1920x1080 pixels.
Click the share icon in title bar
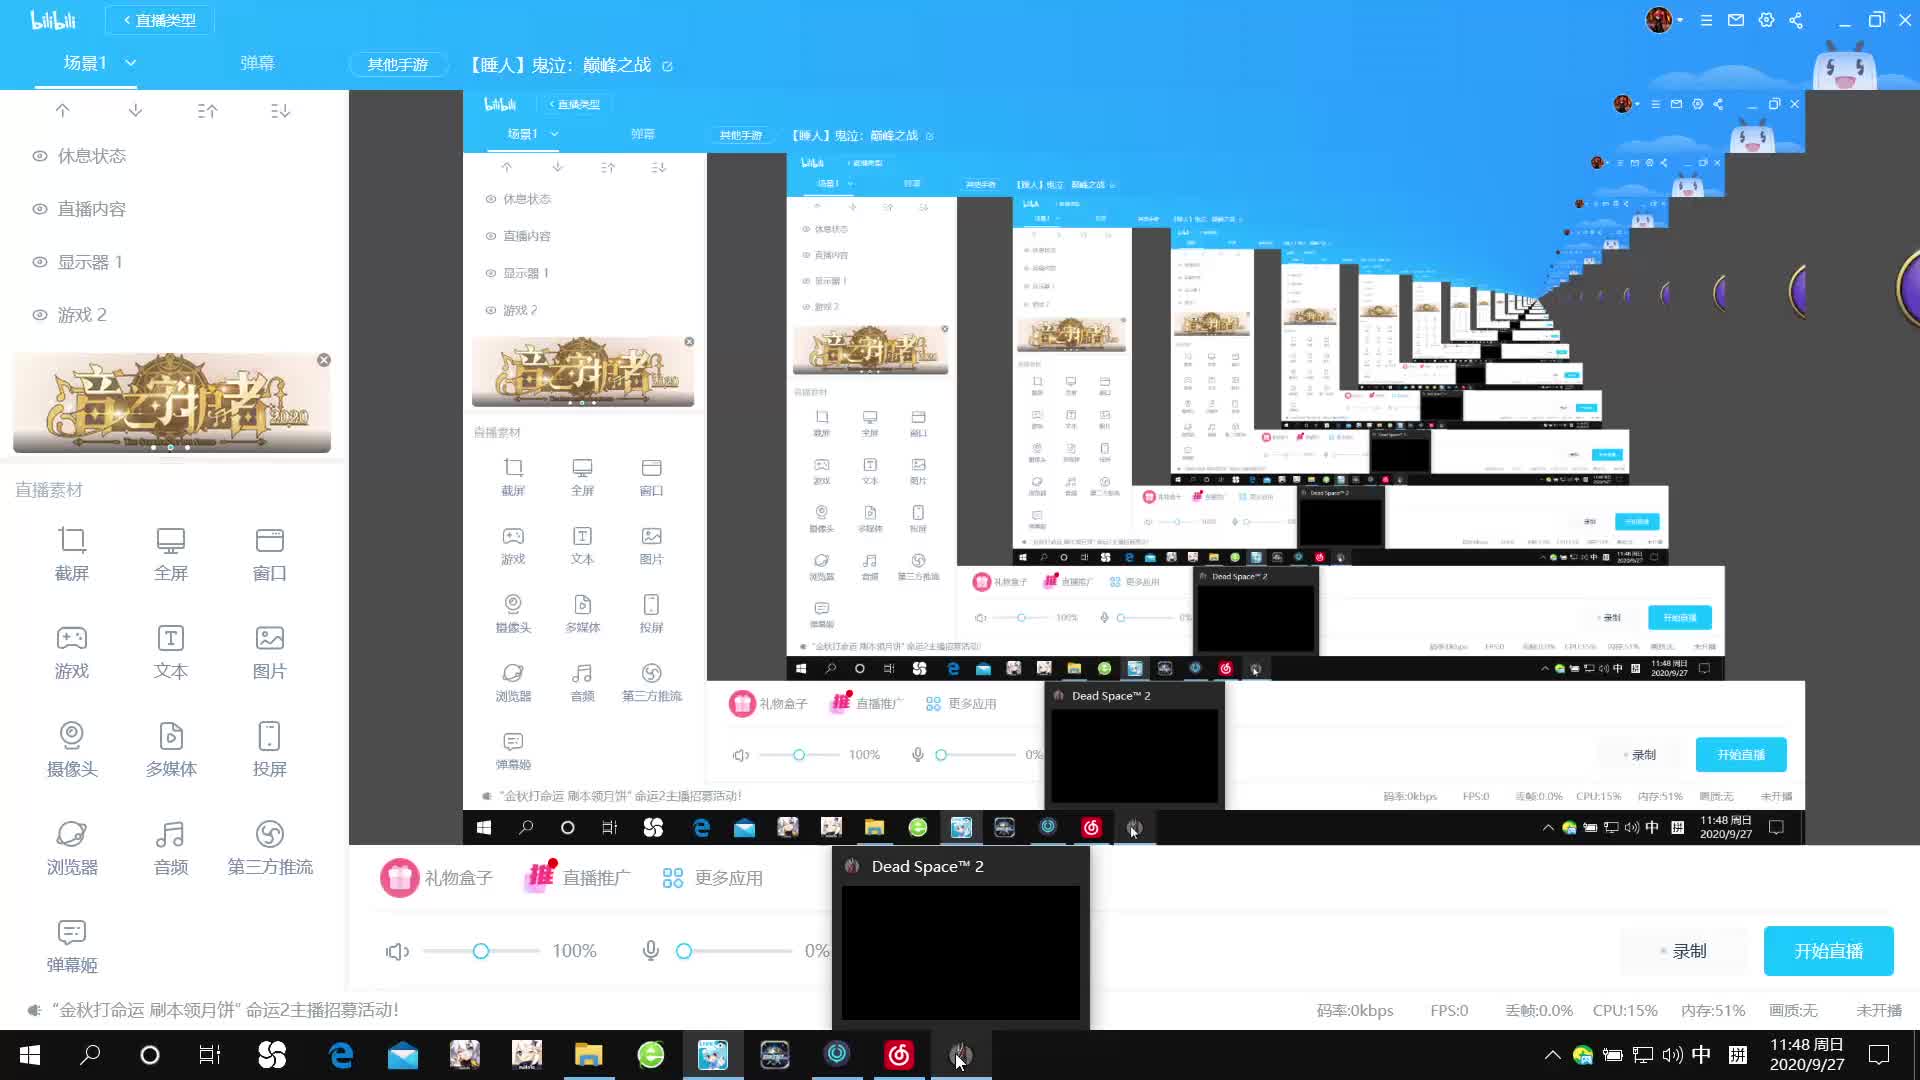(1796, 20)
